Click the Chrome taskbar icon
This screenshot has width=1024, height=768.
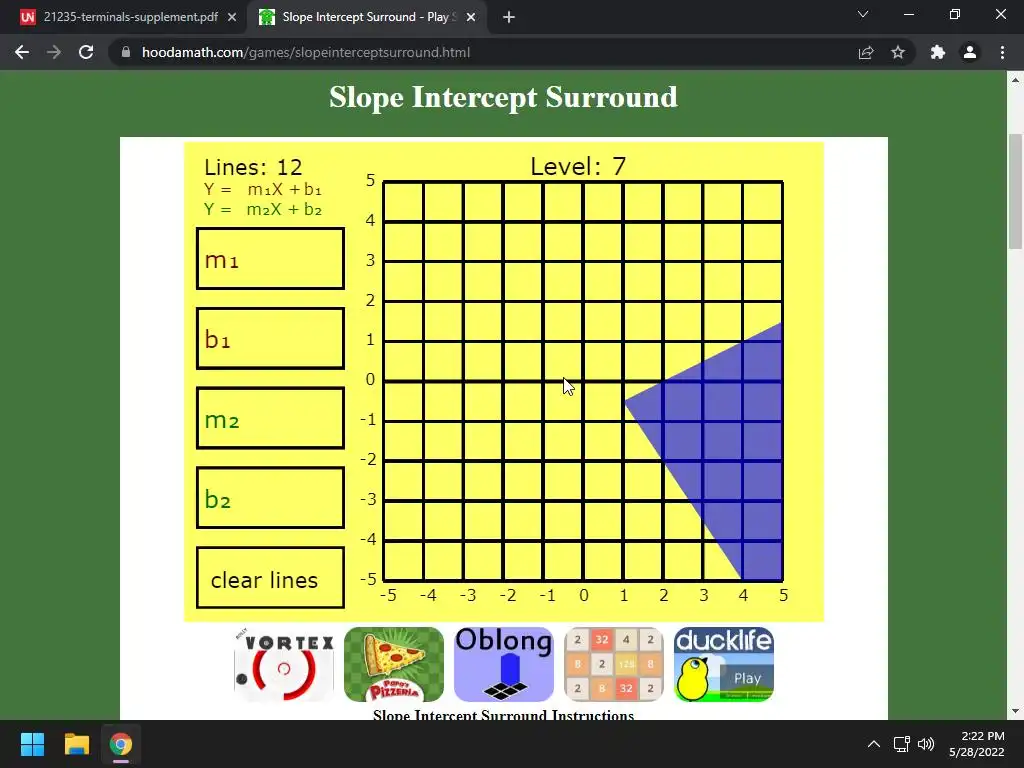pos(121,744)
